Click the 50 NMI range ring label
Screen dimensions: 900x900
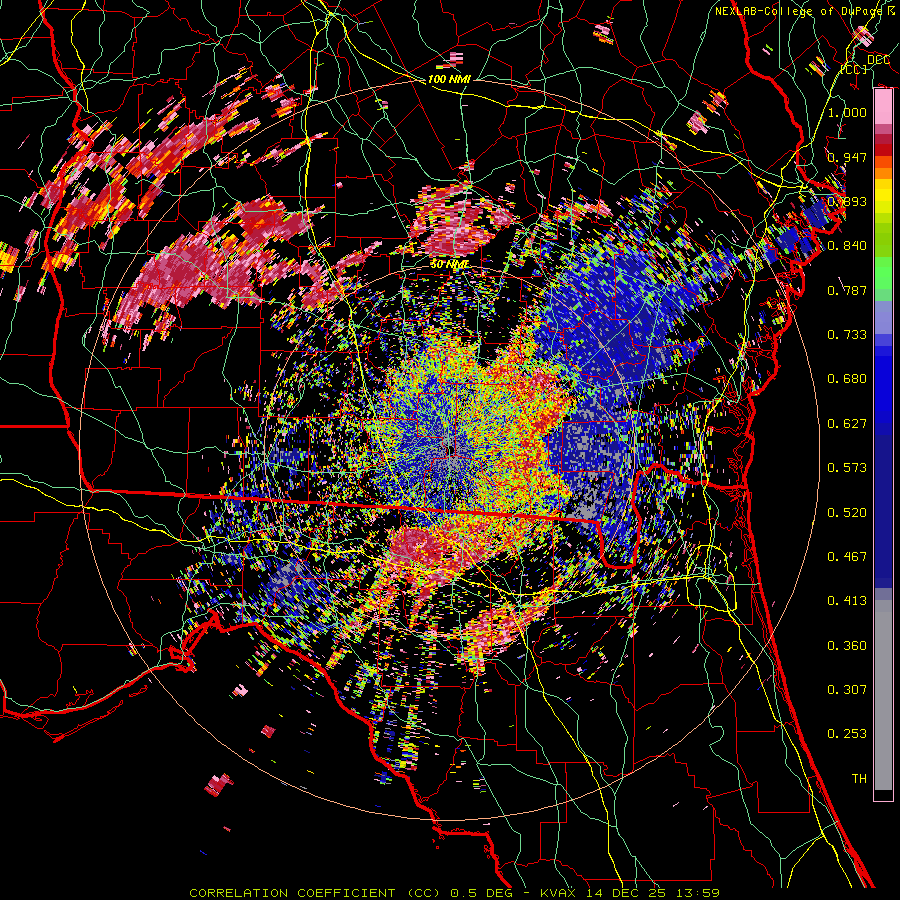(450, 265)
